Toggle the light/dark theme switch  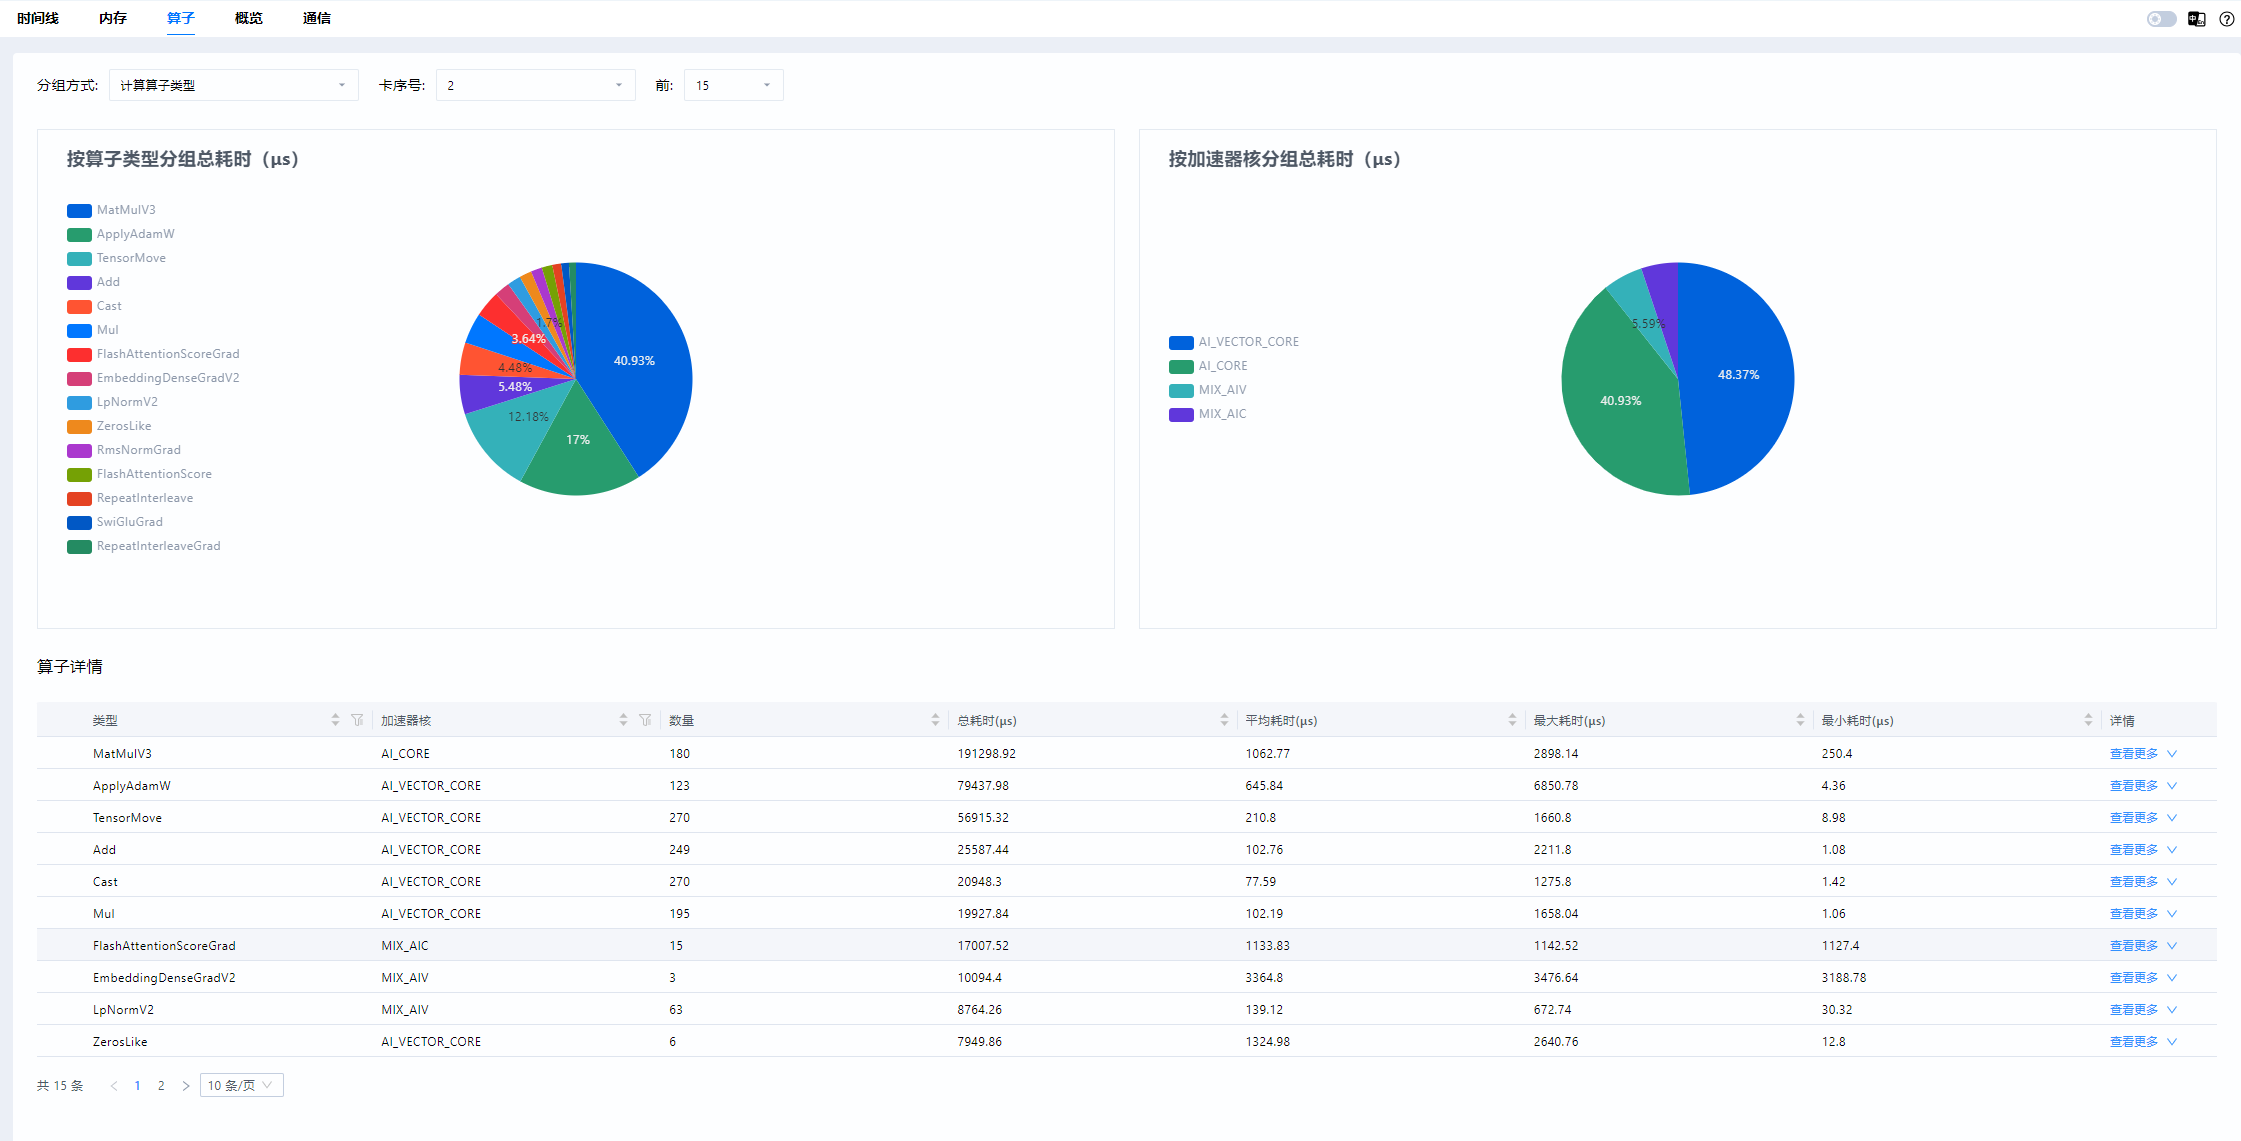2161,19
